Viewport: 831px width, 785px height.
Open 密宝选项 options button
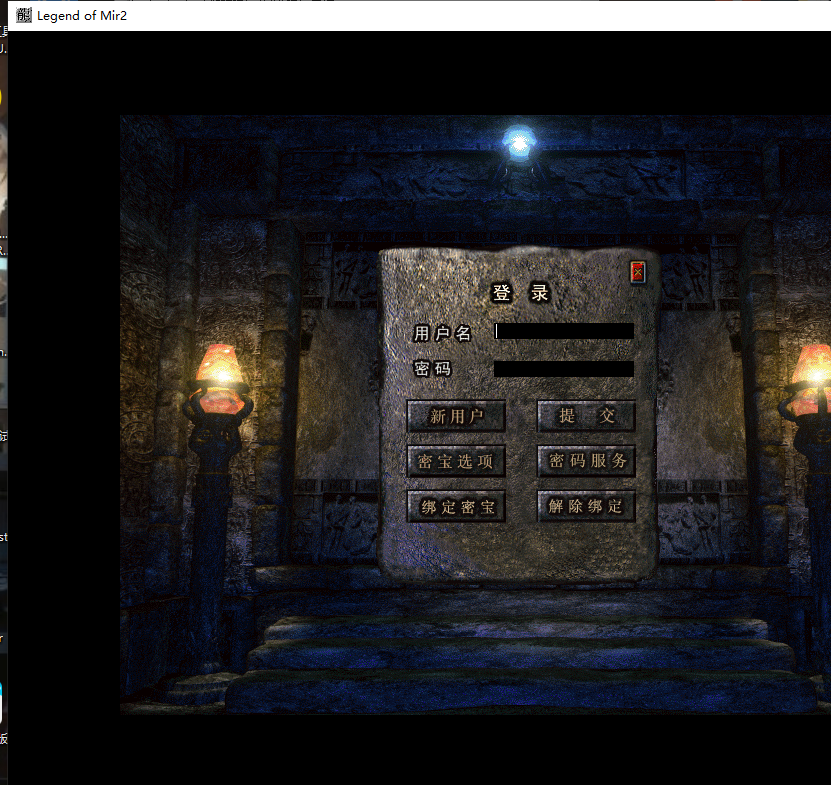(456, 461)
